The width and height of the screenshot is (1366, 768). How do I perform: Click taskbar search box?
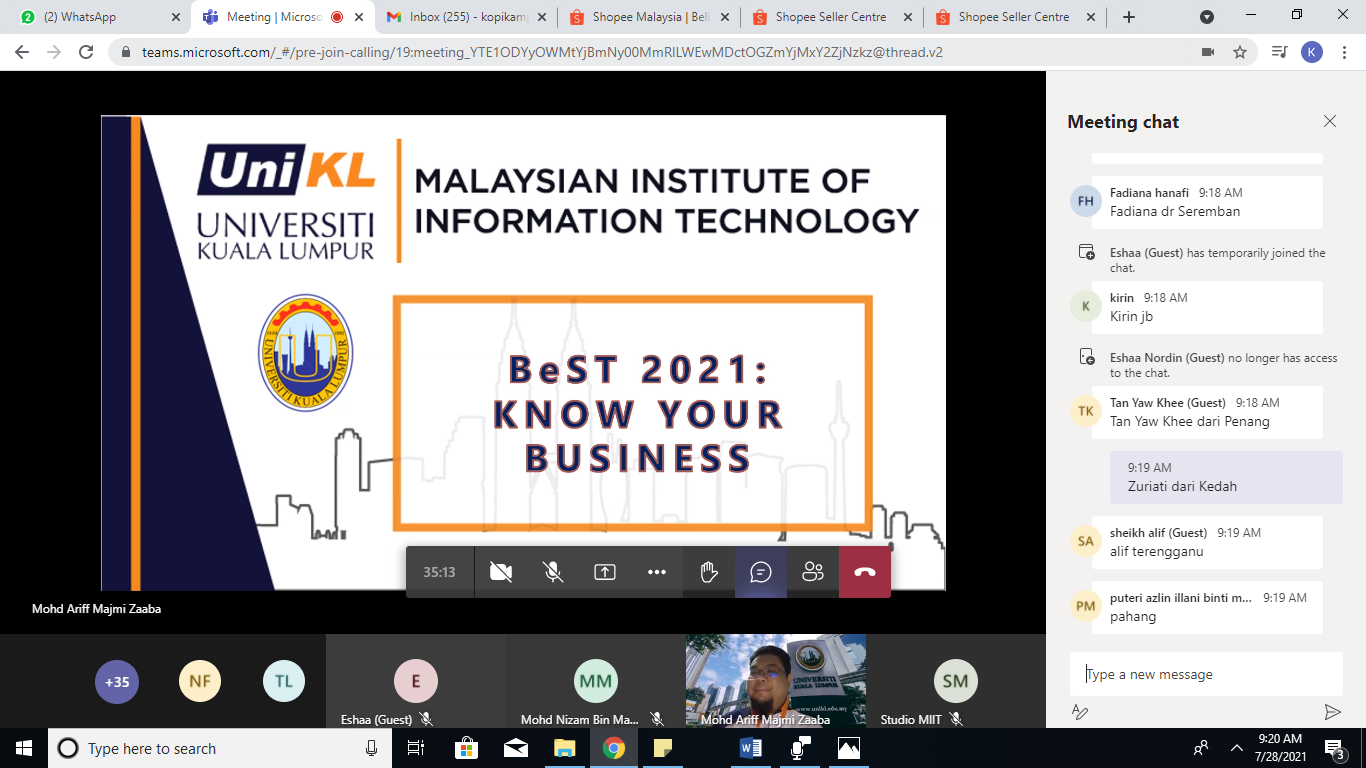(x=219, y=748)
